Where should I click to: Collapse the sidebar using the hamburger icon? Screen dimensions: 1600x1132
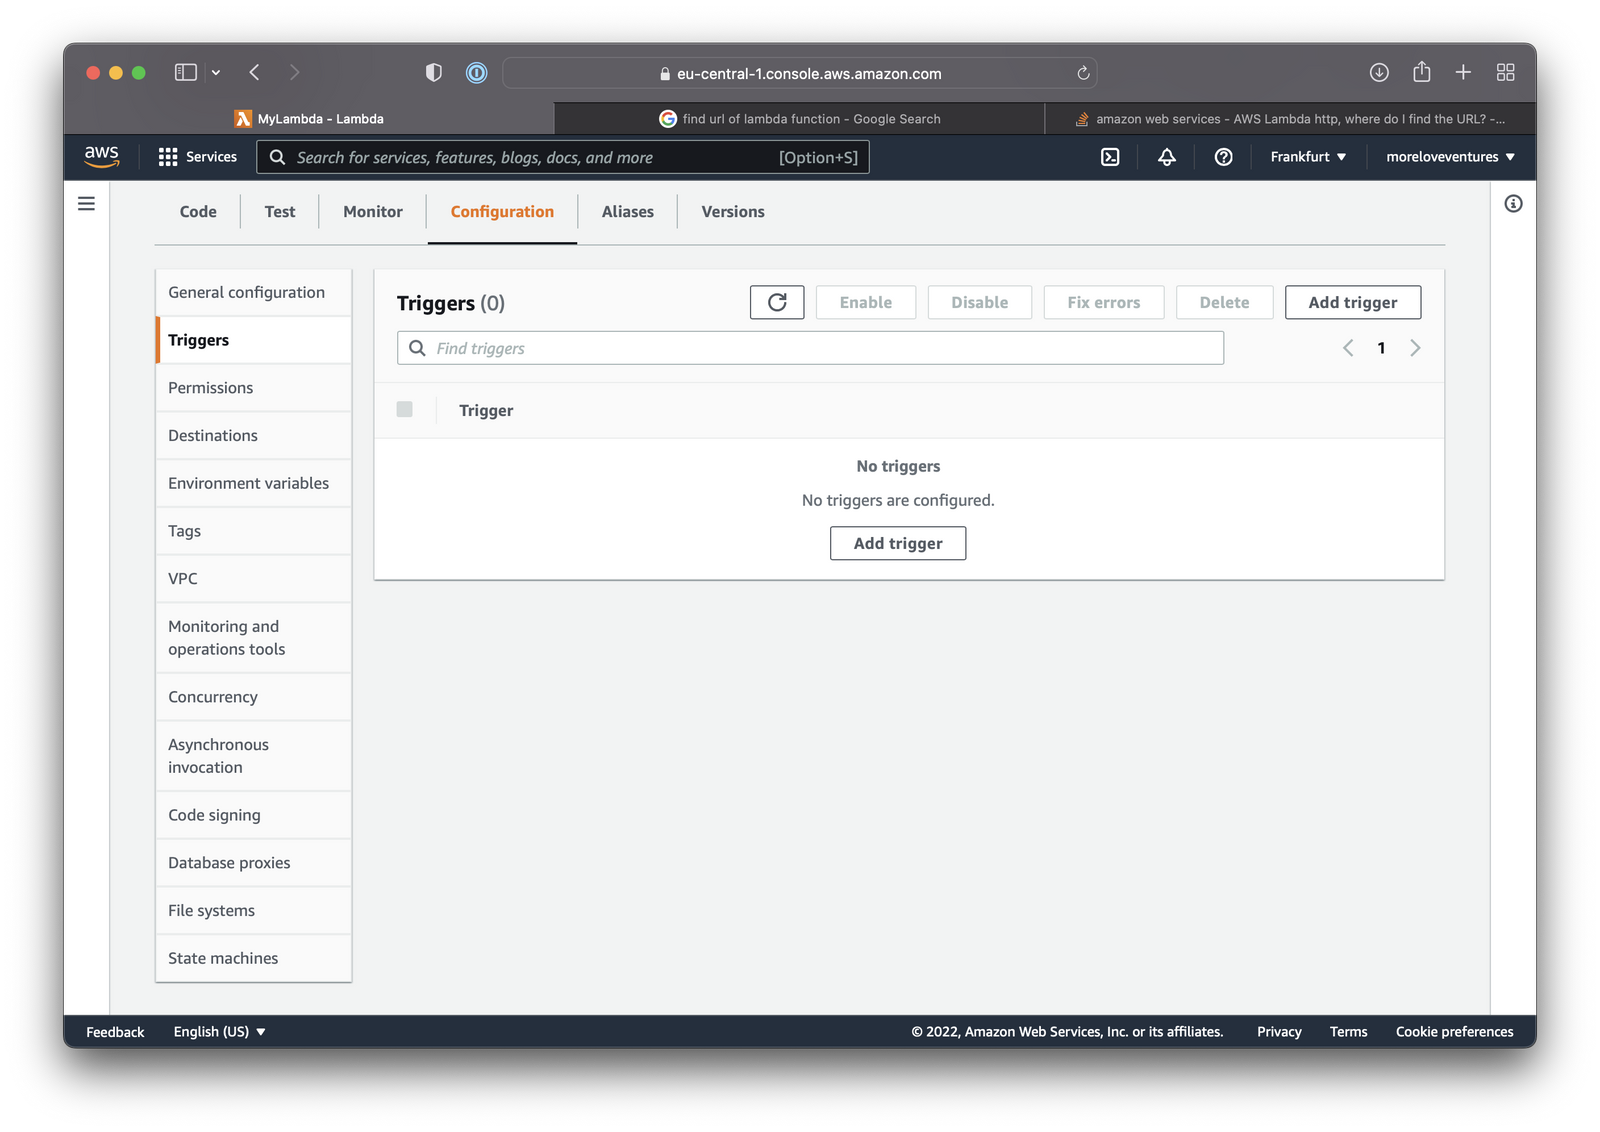click(86, 203)
